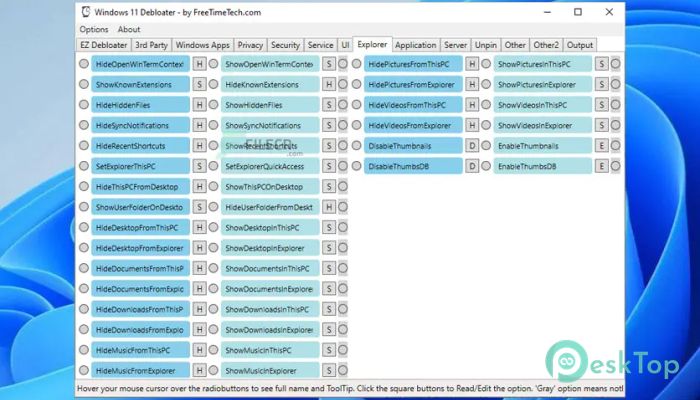Click H button next to HideDownloadsFromThisPC
The image size is (700, 400).
199,309
